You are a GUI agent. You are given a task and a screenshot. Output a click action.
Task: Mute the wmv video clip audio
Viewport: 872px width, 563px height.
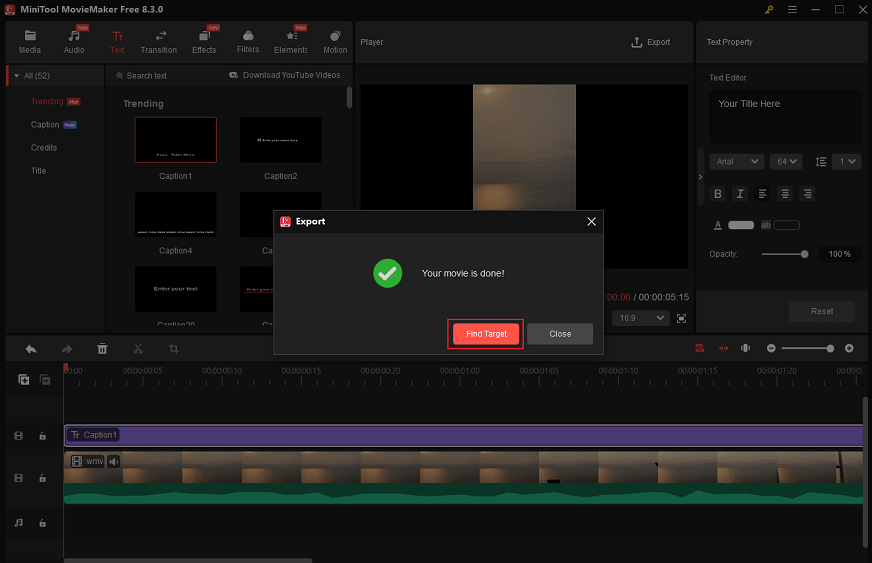114,461
